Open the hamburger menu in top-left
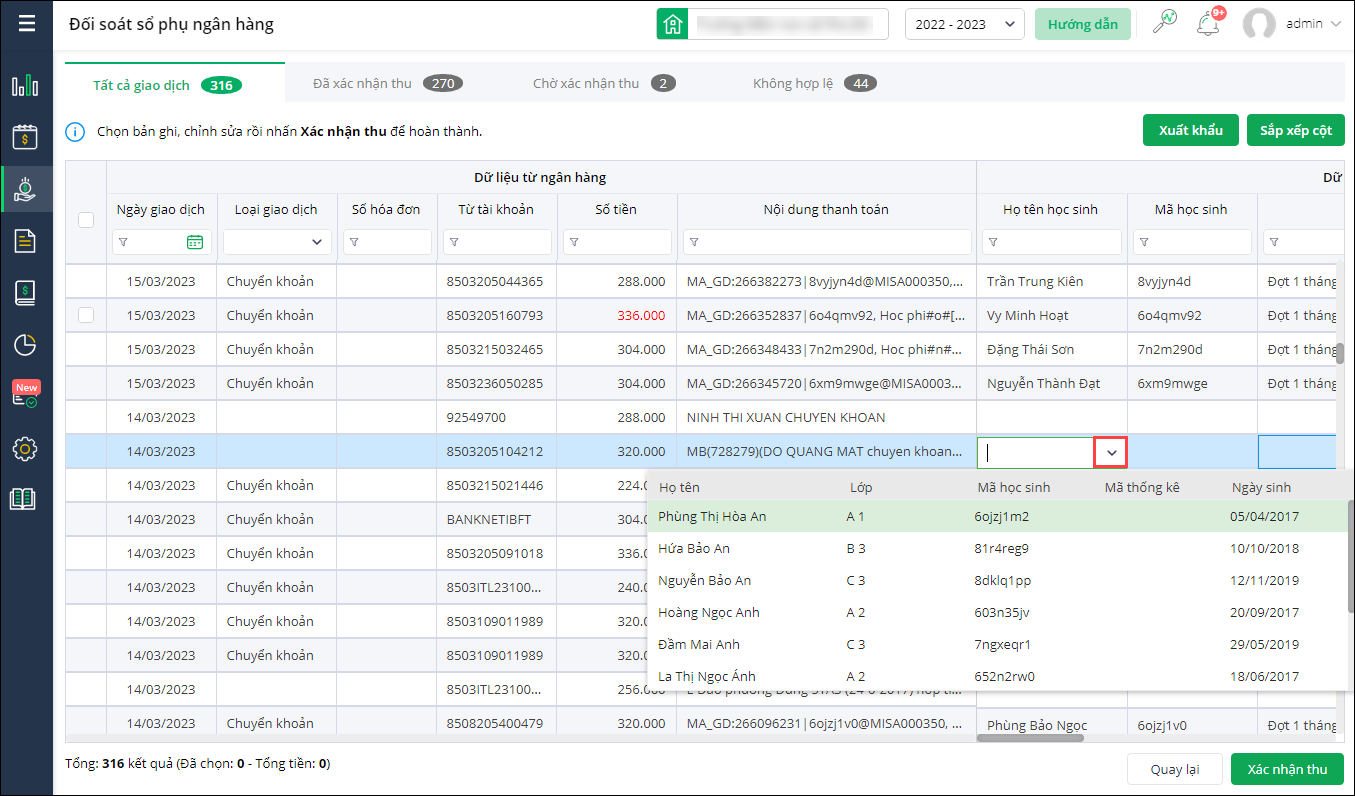The width and height of the screenshot is (1355, 796). (x=26, y=24)
